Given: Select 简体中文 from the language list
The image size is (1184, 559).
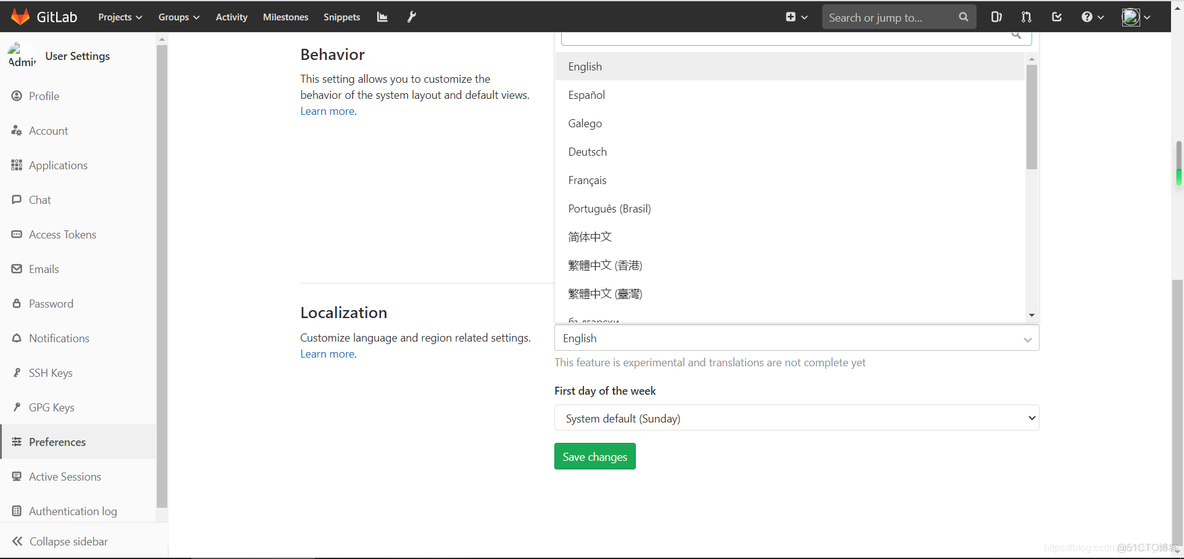Looking at the screenshot, I should 590,237.
